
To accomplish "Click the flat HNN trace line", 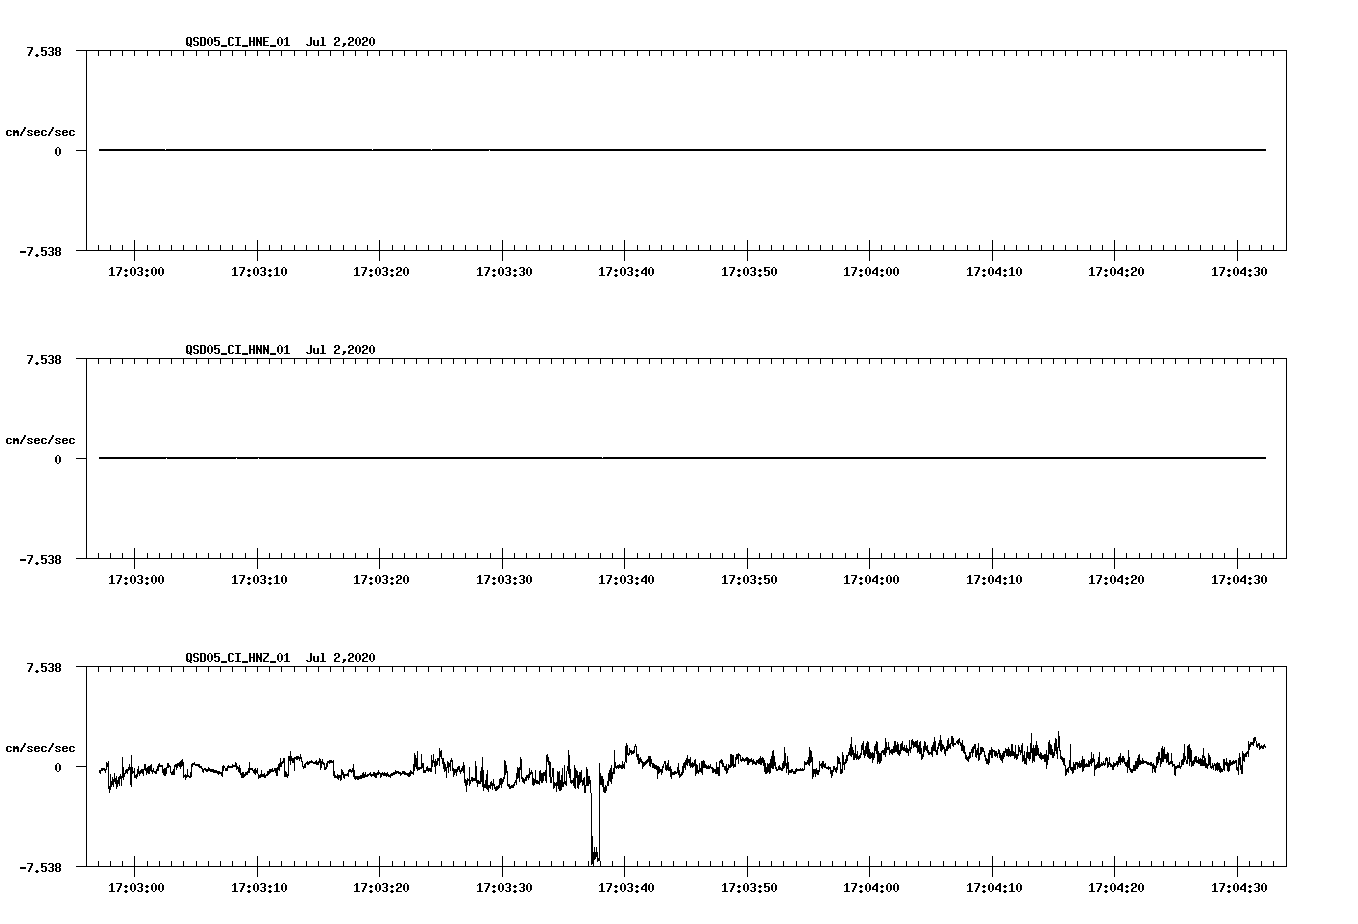I will (x=682, y=458).
